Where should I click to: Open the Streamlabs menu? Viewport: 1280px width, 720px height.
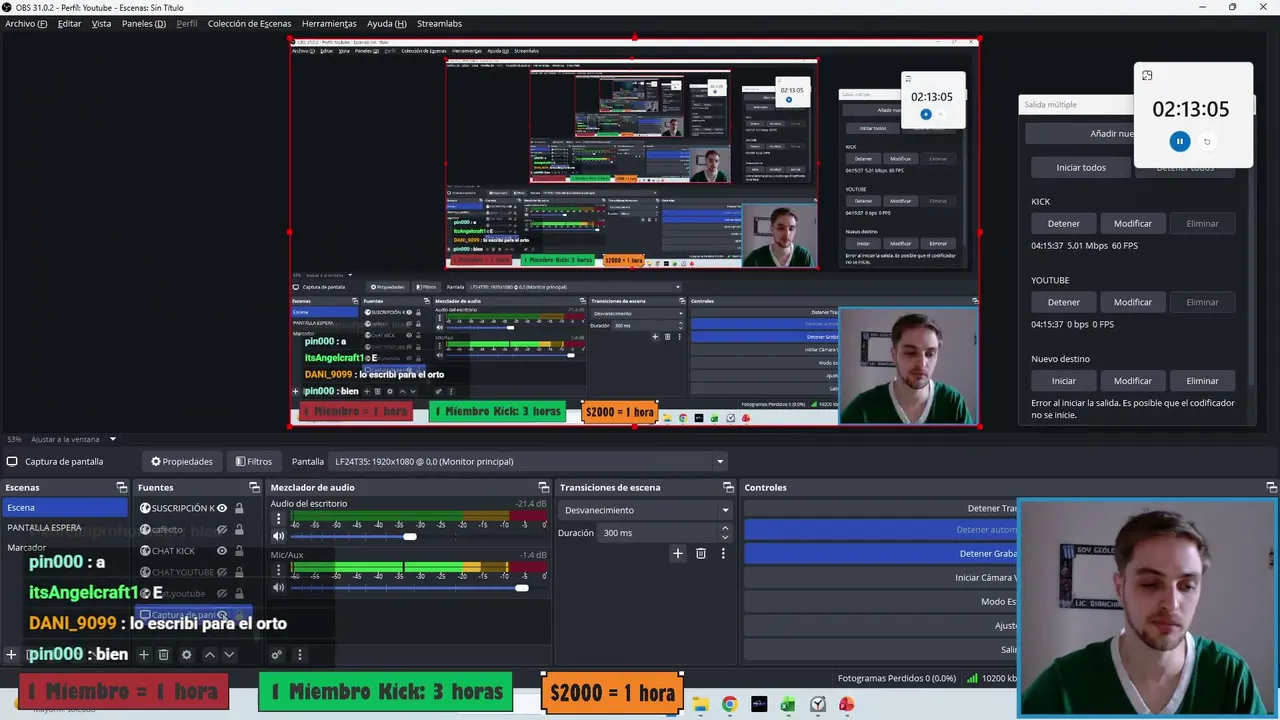[439, 23]
